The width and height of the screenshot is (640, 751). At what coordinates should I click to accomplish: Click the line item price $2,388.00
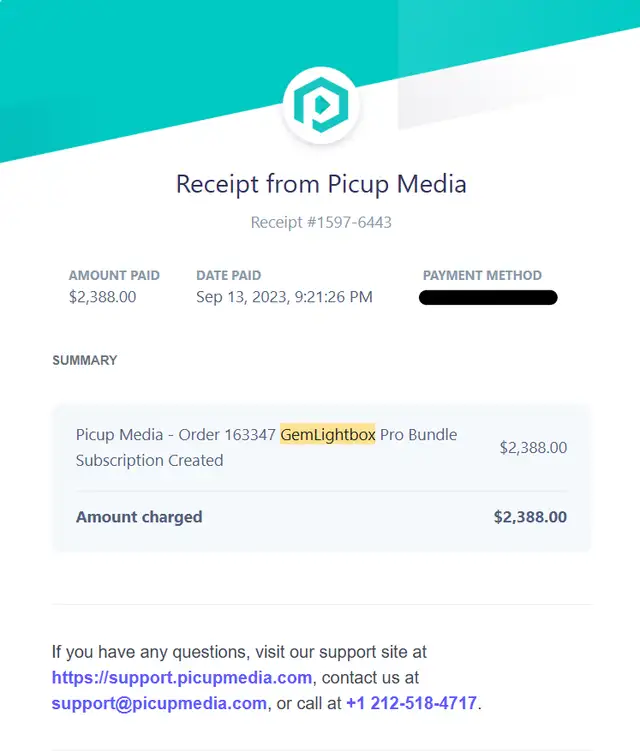click(533, 447)
